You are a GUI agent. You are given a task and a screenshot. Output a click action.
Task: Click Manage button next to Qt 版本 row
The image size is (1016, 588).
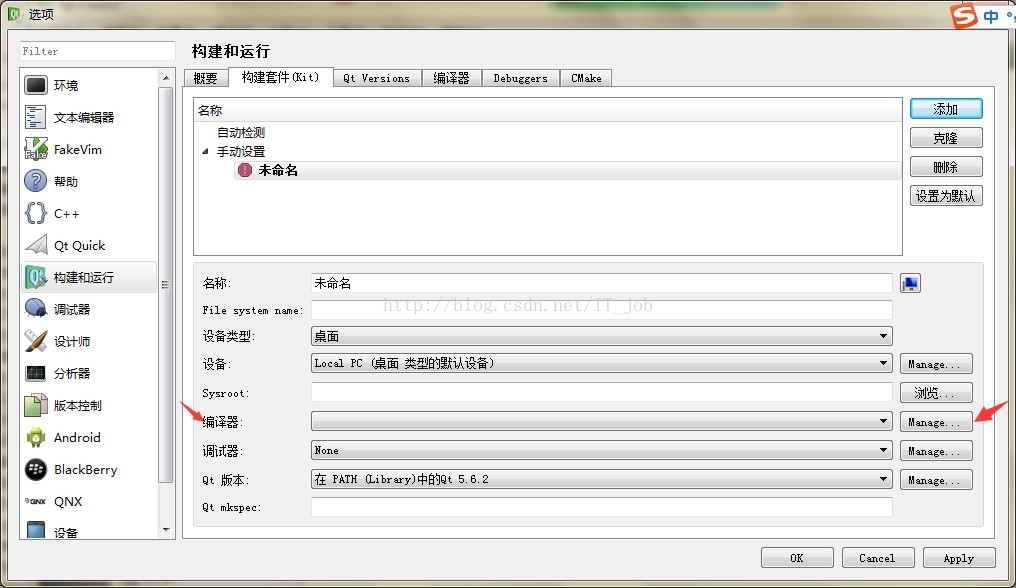(x=936, y=480)
